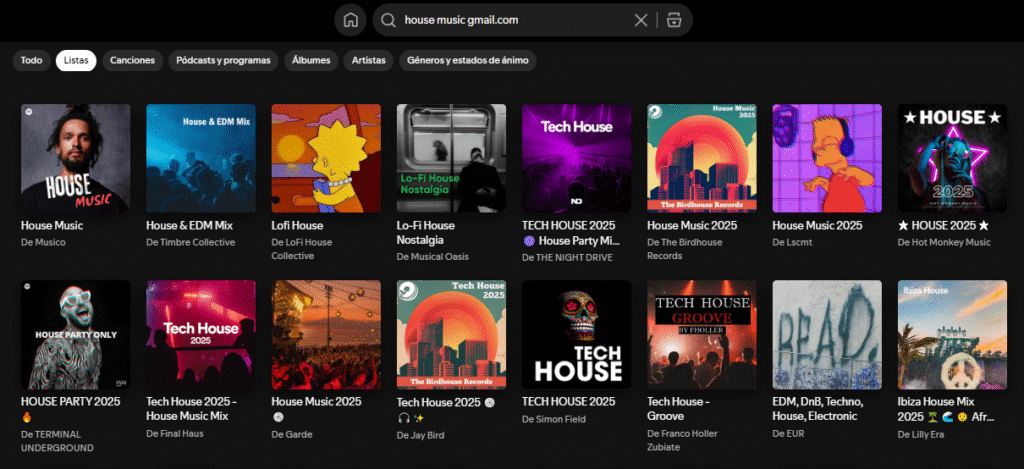
Task: Go to the Home icon button
Action: (351, 20)
